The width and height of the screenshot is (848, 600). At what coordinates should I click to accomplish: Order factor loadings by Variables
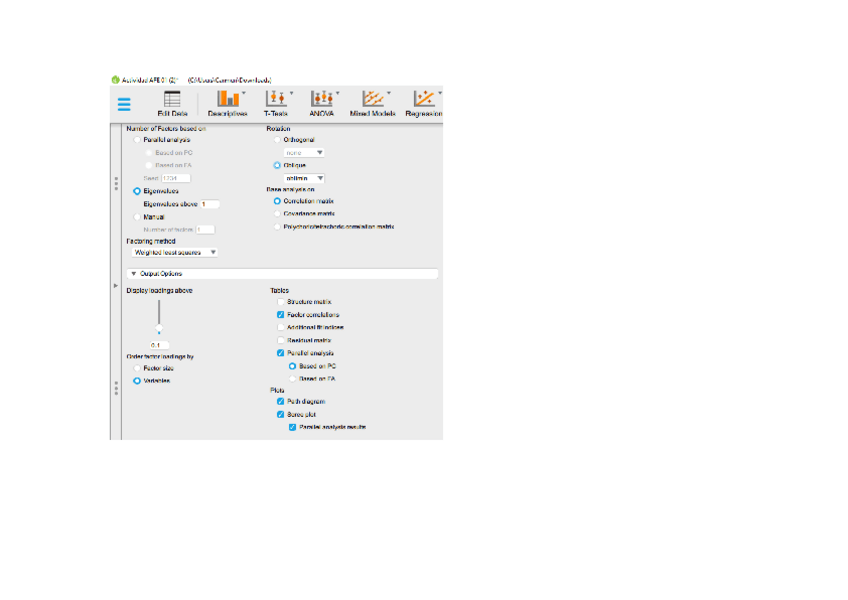[x=137, y=381]
